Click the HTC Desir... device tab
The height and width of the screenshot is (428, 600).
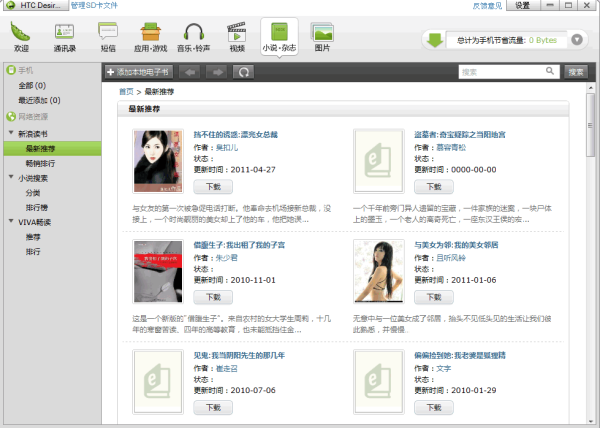36,5
